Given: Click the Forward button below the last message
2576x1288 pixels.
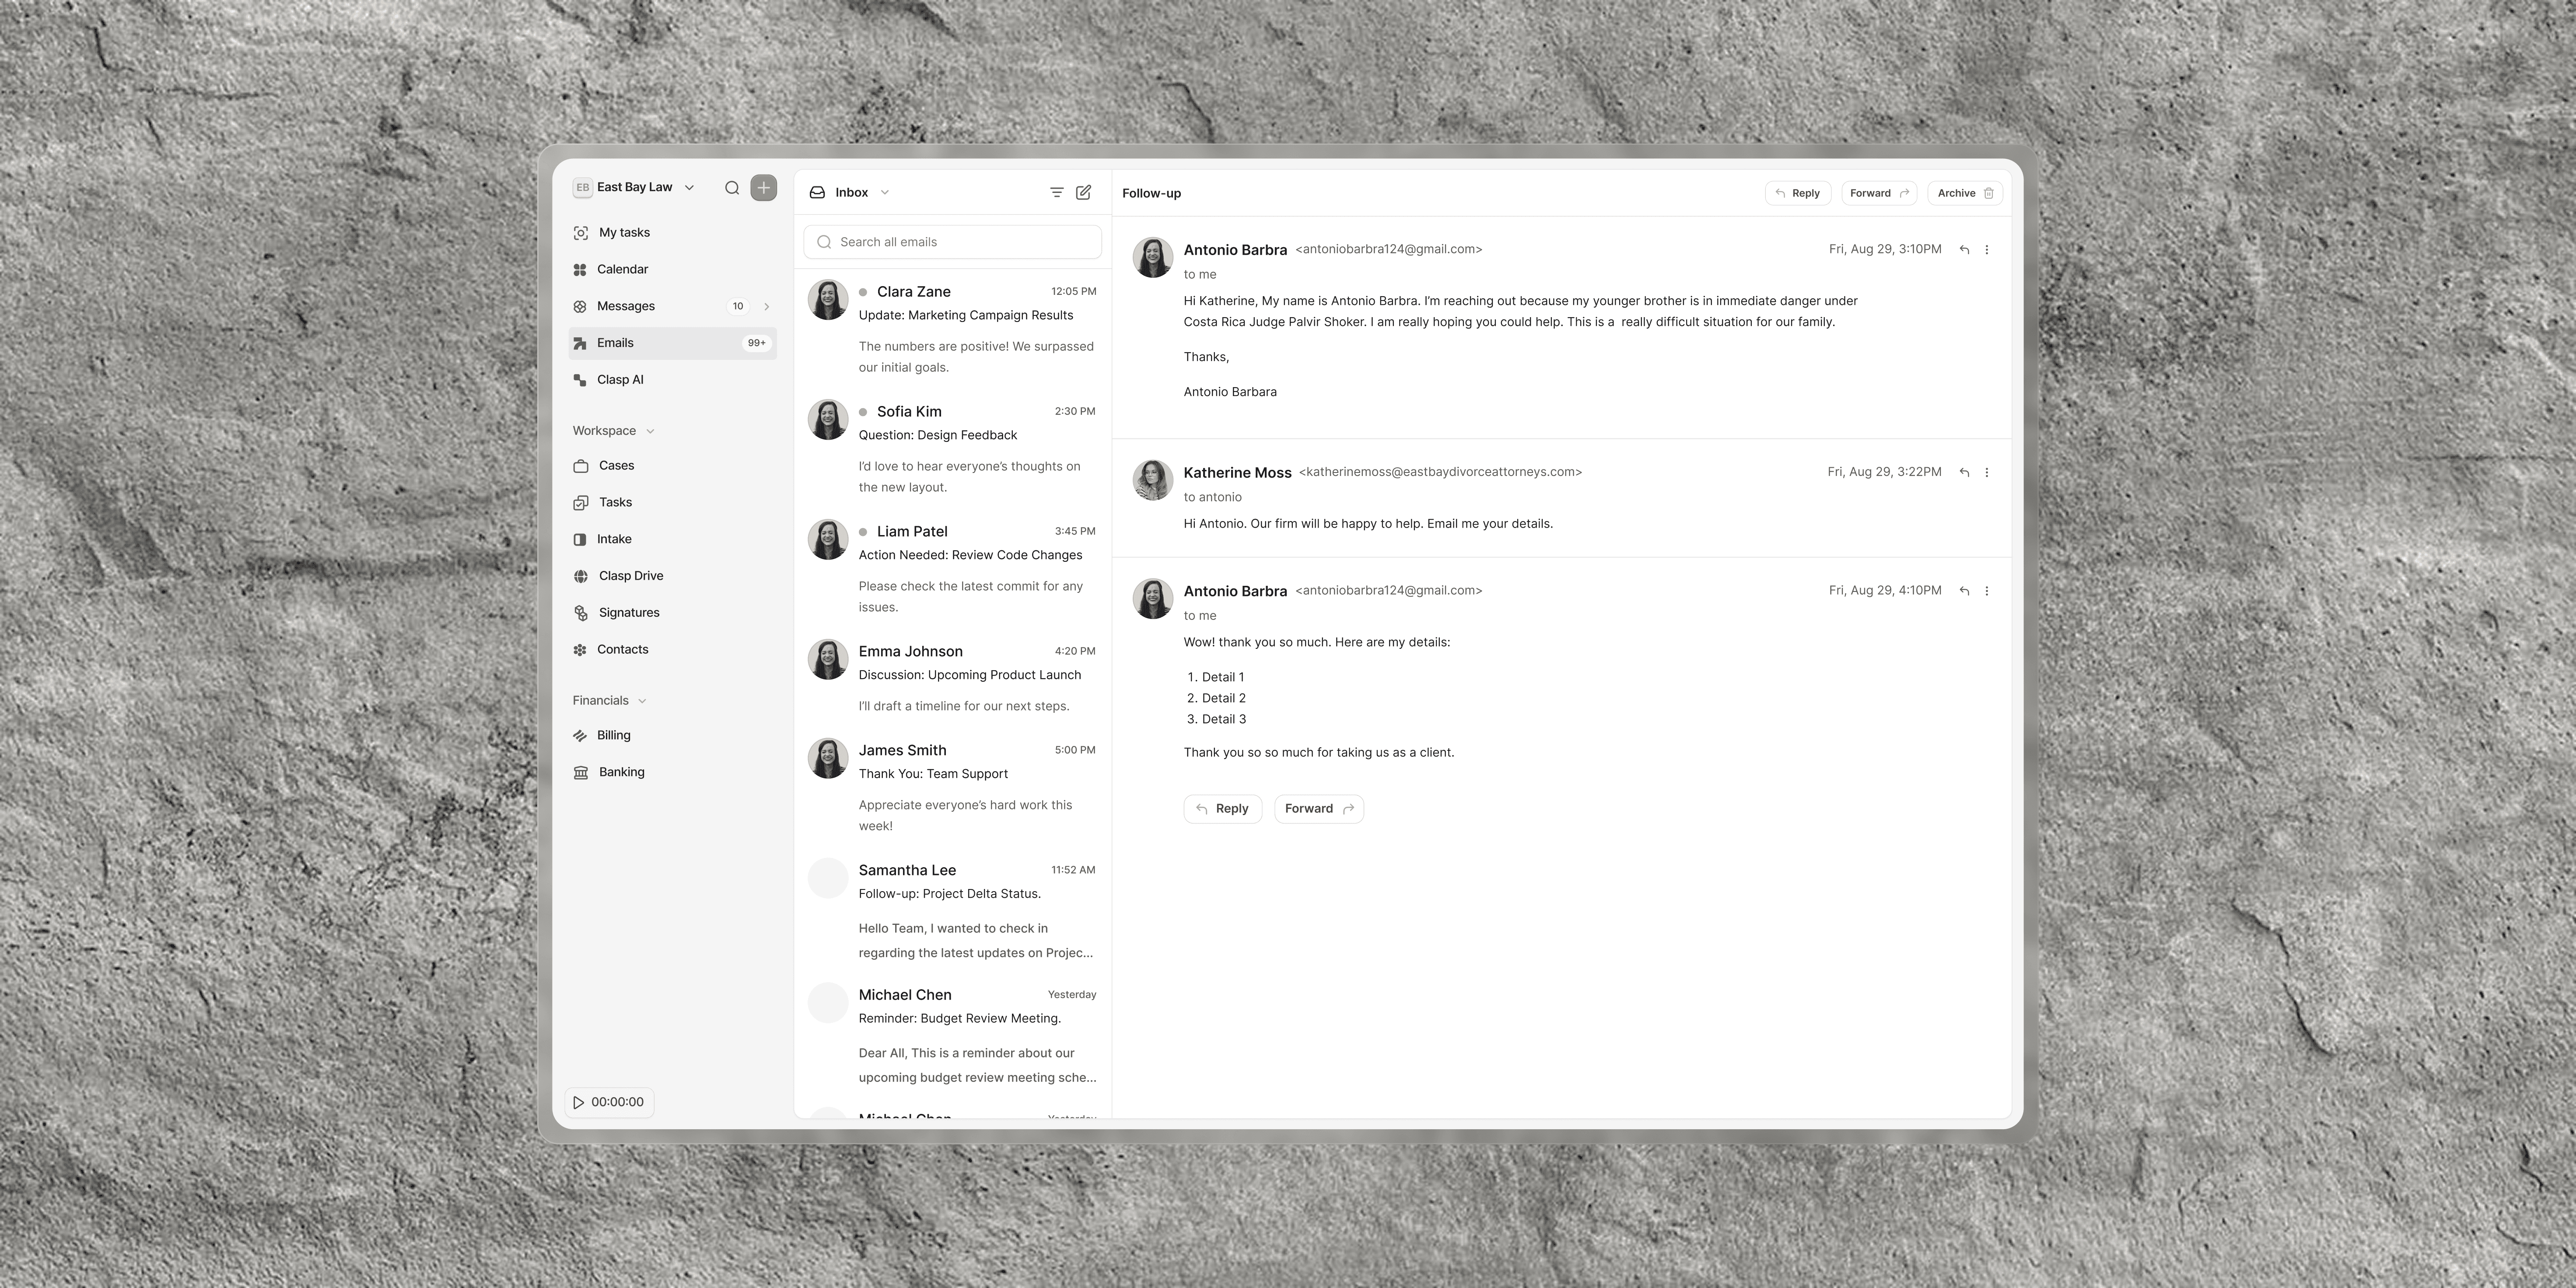Looking at the screenshot, I should point(1318,809).
